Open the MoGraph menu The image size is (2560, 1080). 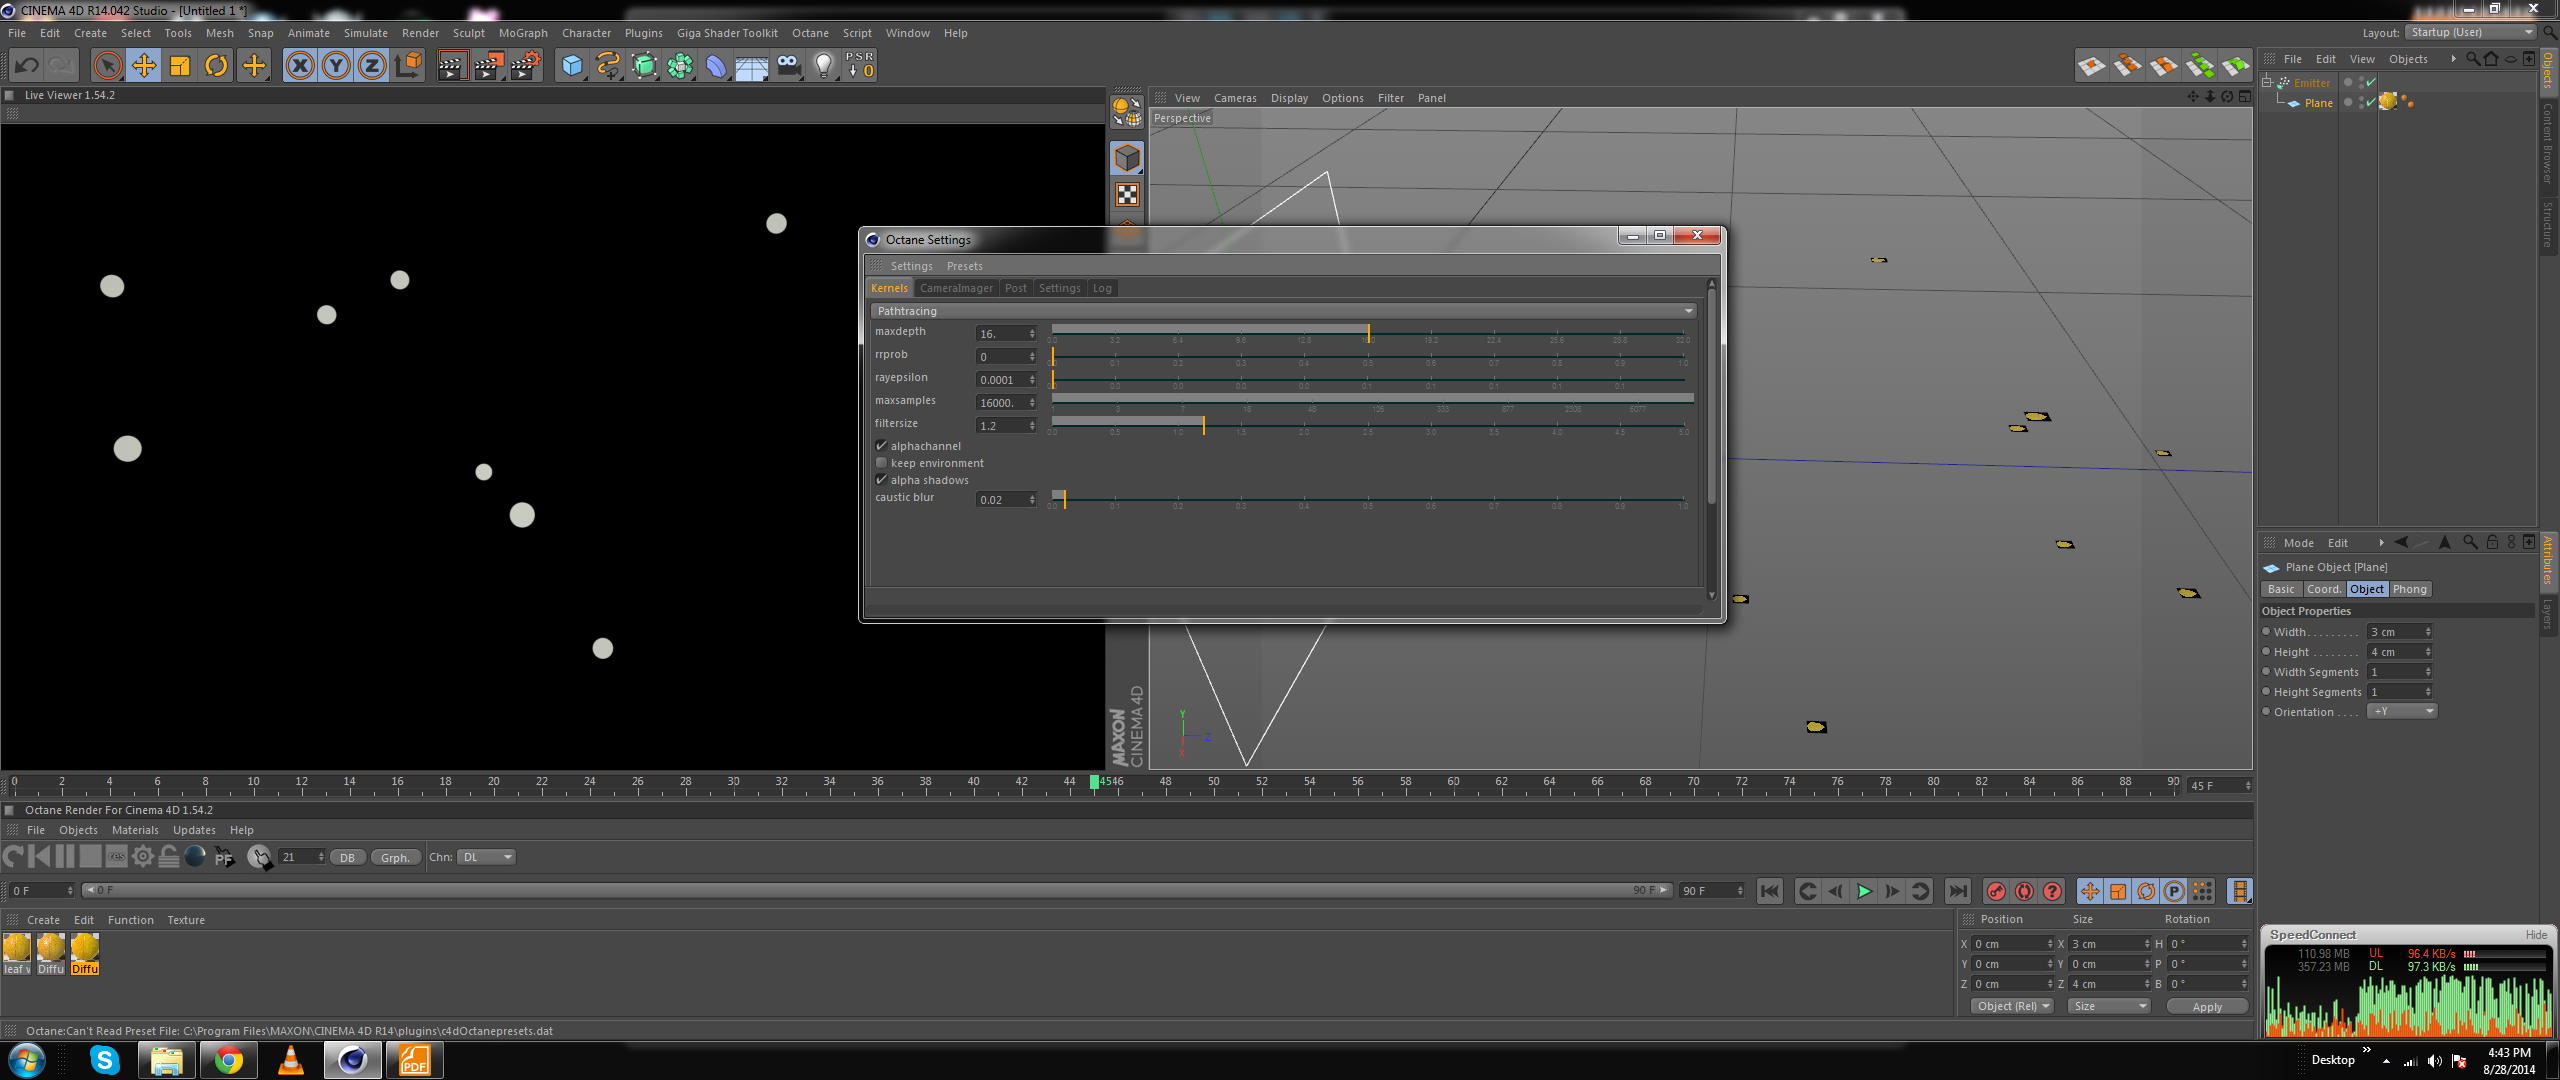click(523, 33)
